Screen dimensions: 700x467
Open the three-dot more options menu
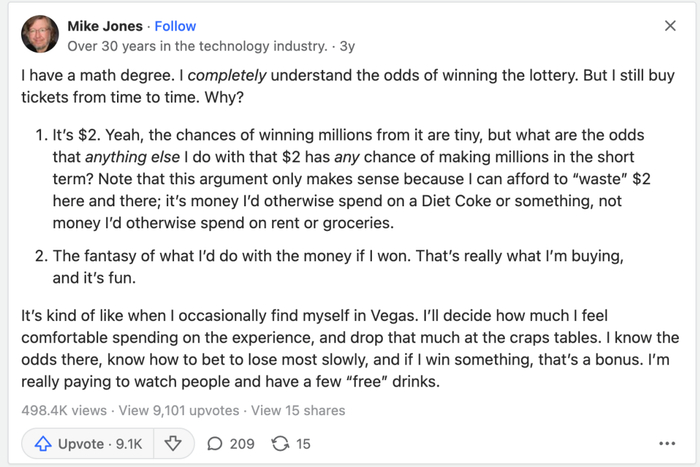coord(667,443)
